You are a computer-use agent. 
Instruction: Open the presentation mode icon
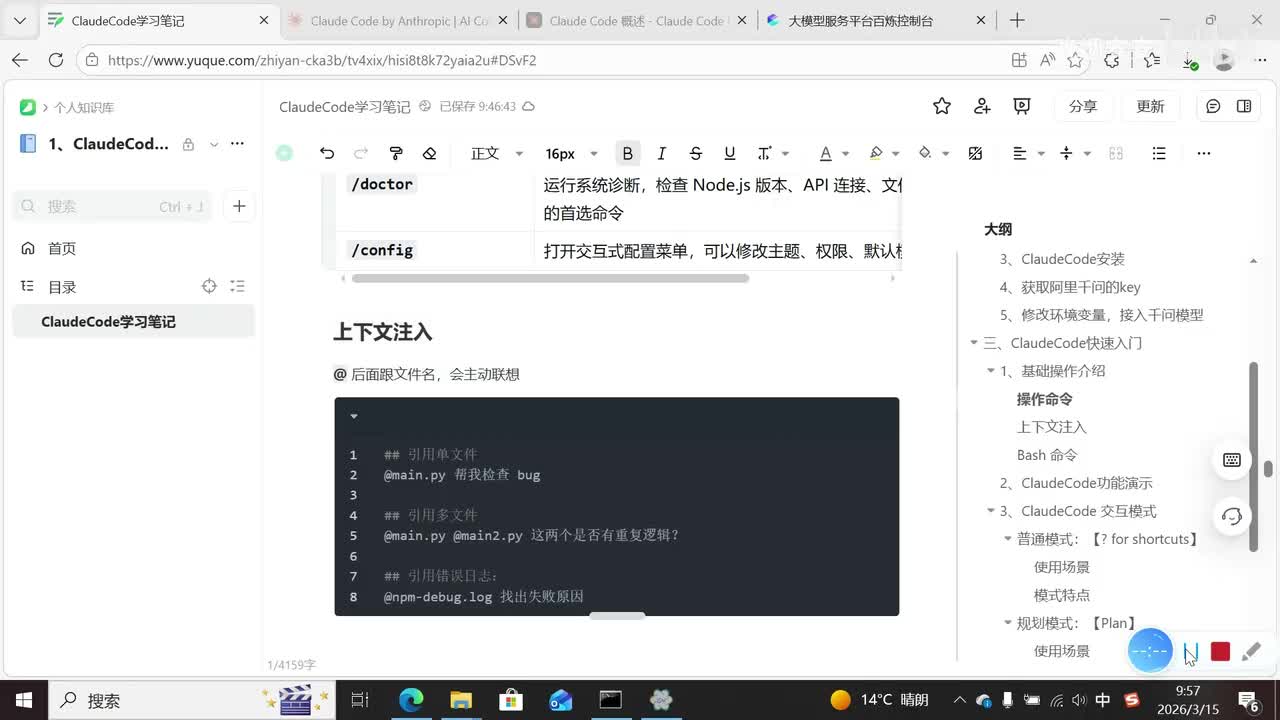pyautogui.click(x=1022, y=106)
